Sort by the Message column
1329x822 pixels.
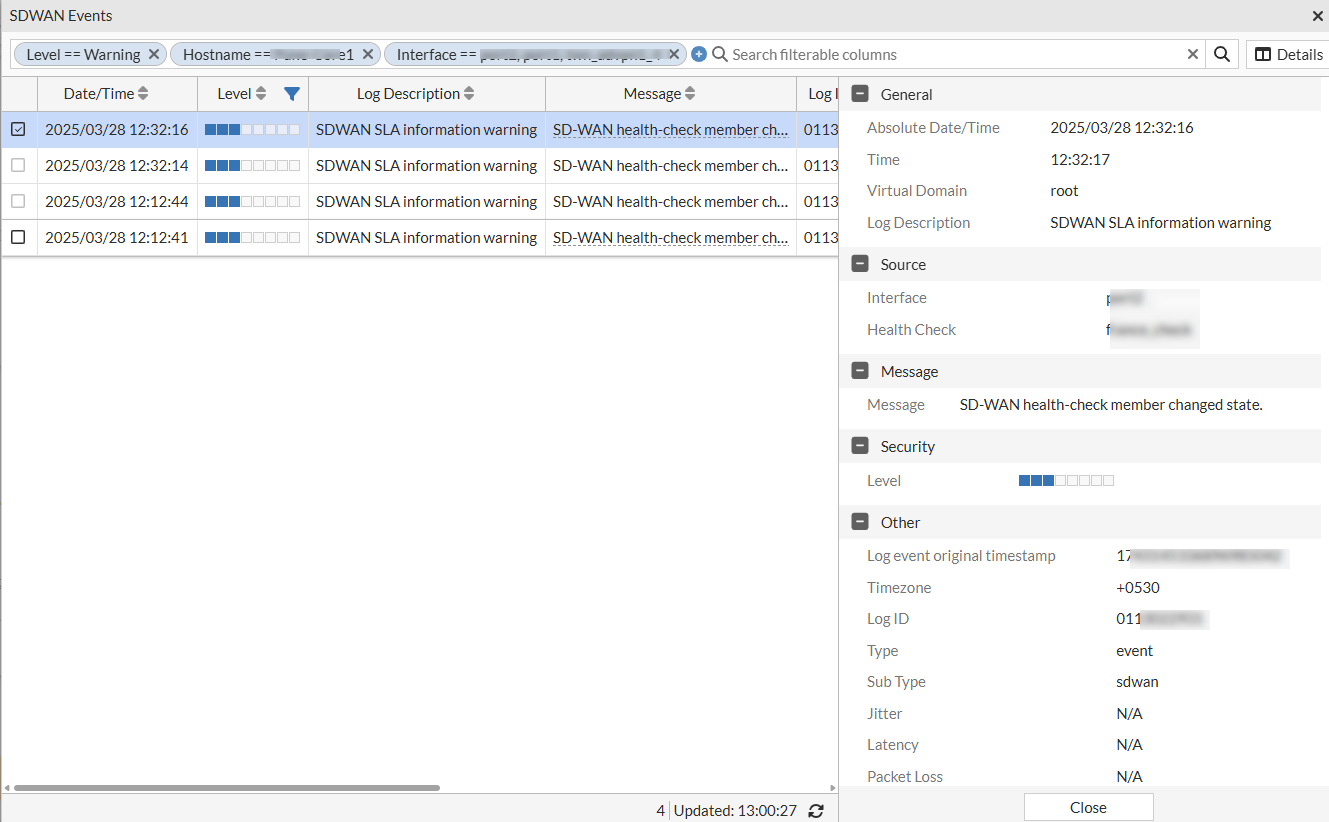690,94
